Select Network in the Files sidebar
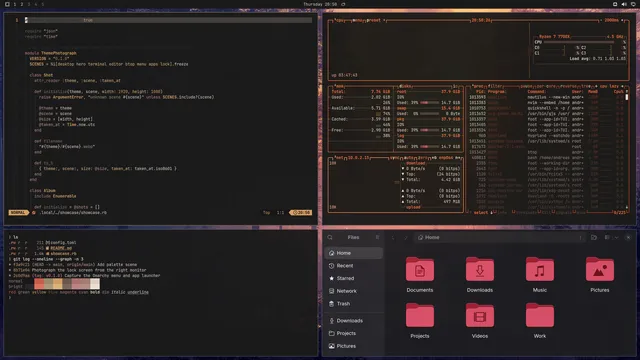 pyautogui.click(x=353, y=291)
